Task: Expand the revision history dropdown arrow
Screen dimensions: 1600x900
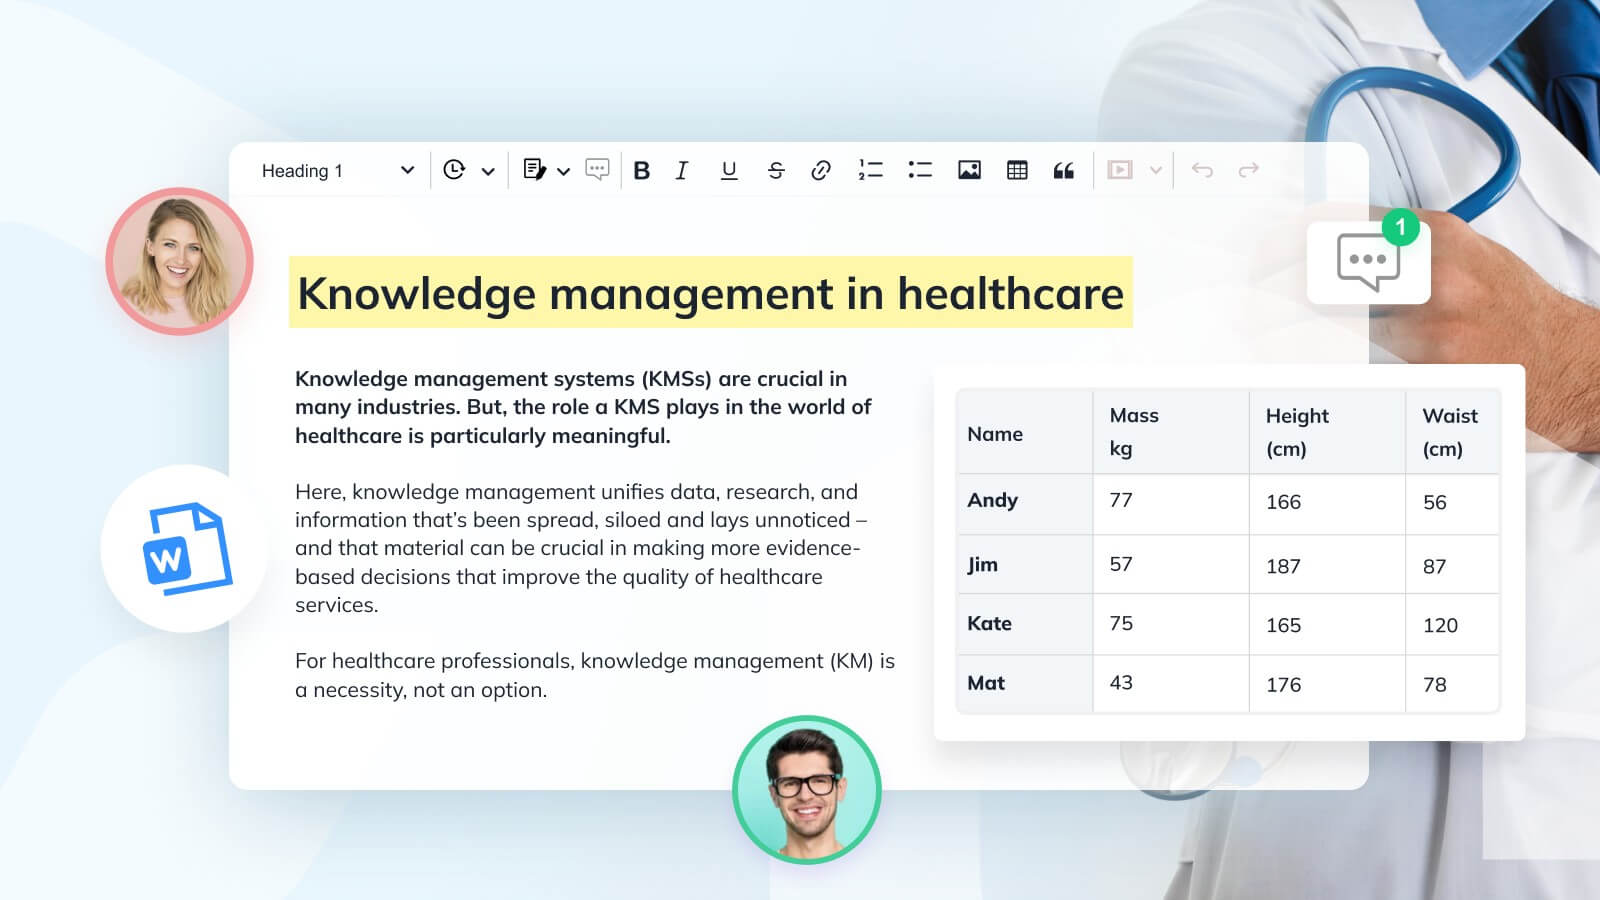Action: (488, 171)
